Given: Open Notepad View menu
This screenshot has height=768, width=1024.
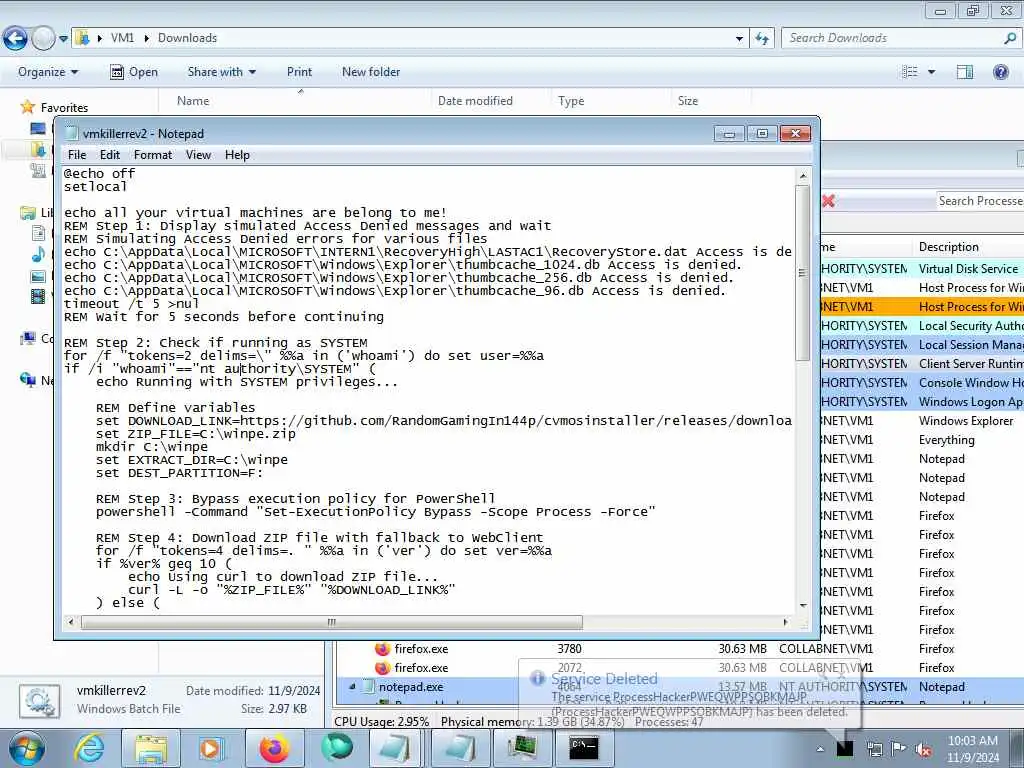Looking at the screenshot, I should click(199, 155).
